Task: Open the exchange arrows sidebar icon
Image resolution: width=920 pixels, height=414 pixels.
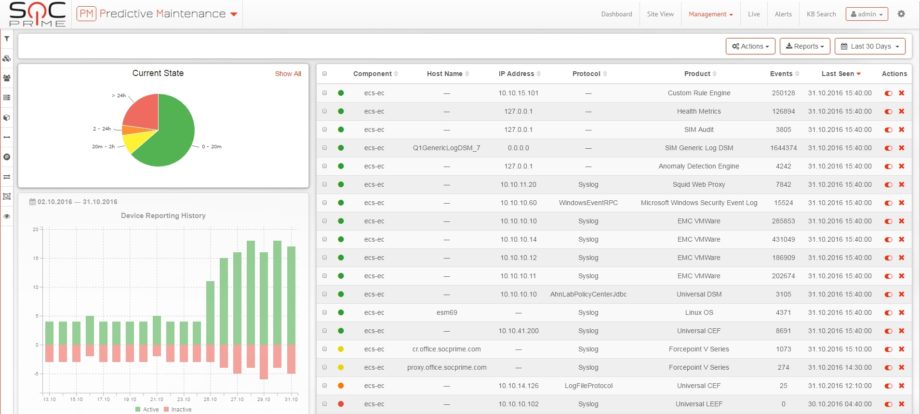Action: tap(7, 177)
